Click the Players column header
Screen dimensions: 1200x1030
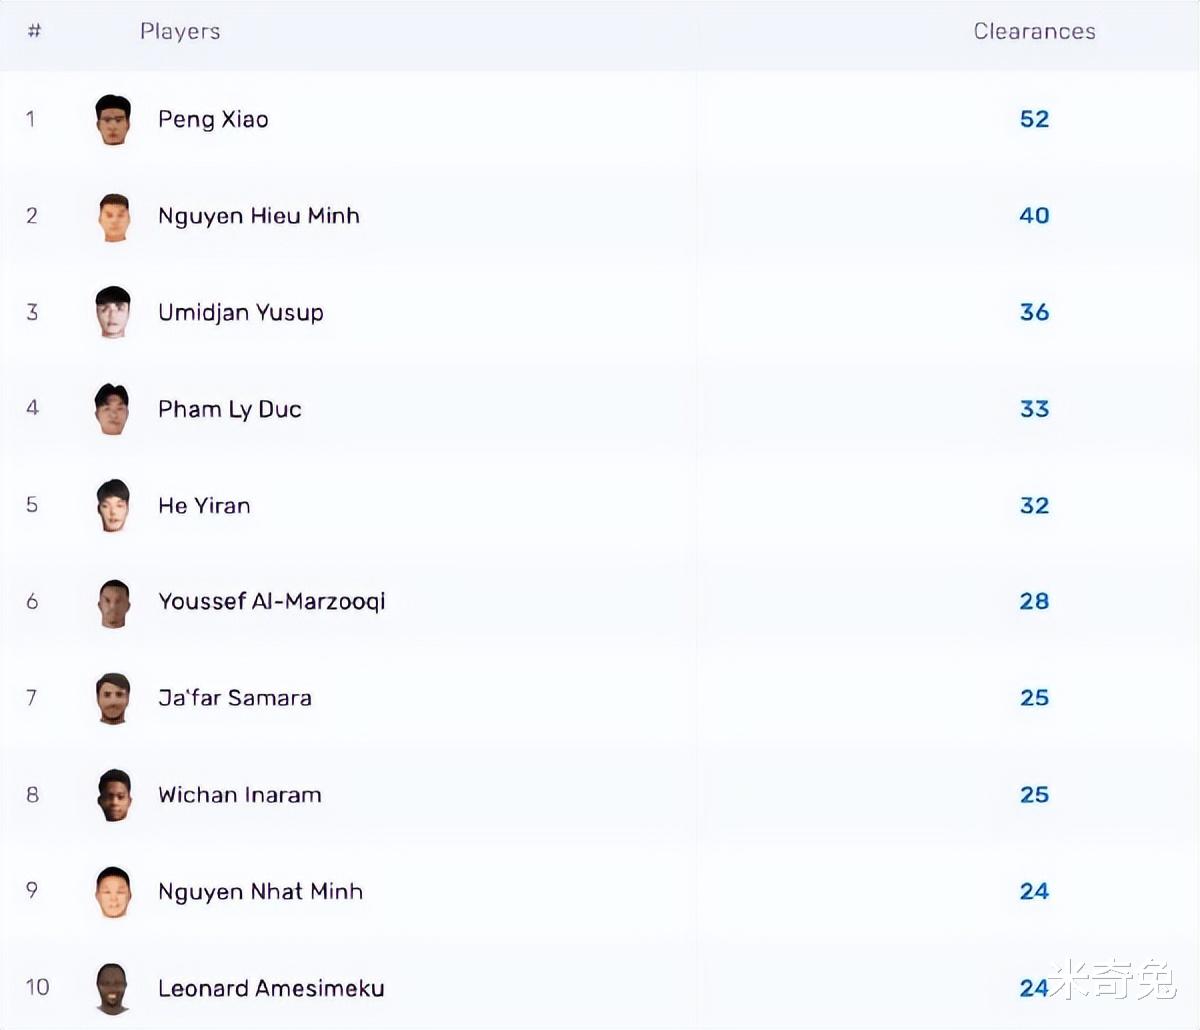pyautogui.click(x=180, y=32)
